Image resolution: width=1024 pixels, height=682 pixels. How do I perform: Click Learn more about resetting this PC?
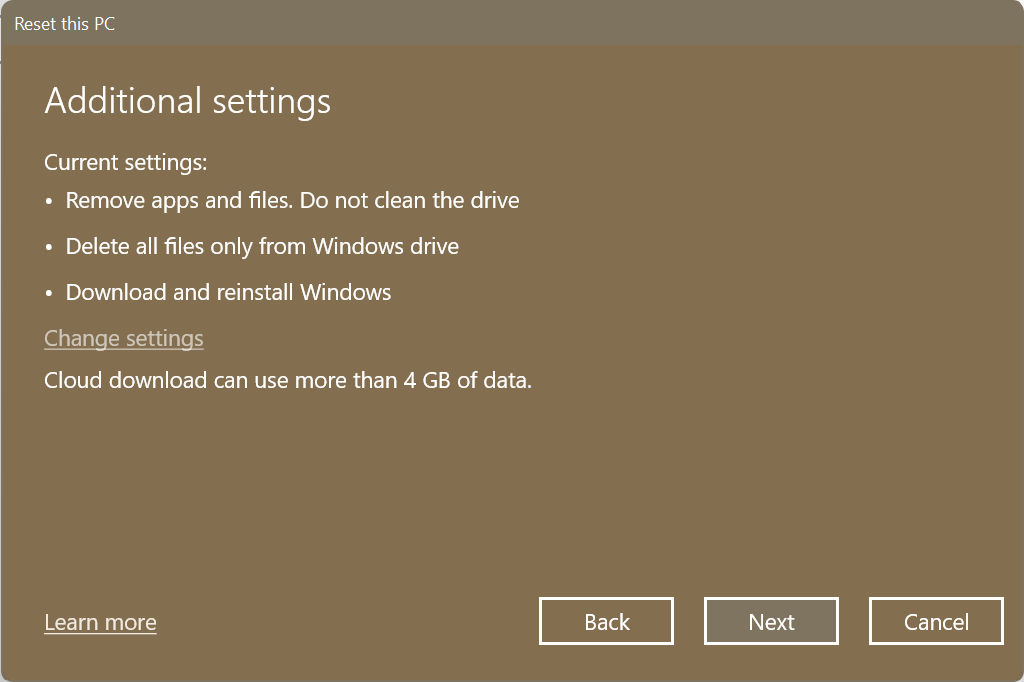(99, 622)
